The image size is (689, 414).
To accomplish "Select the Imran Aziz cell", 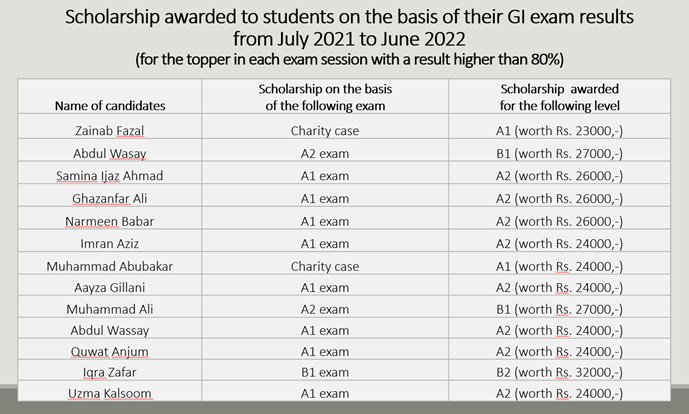I will 112,243.
